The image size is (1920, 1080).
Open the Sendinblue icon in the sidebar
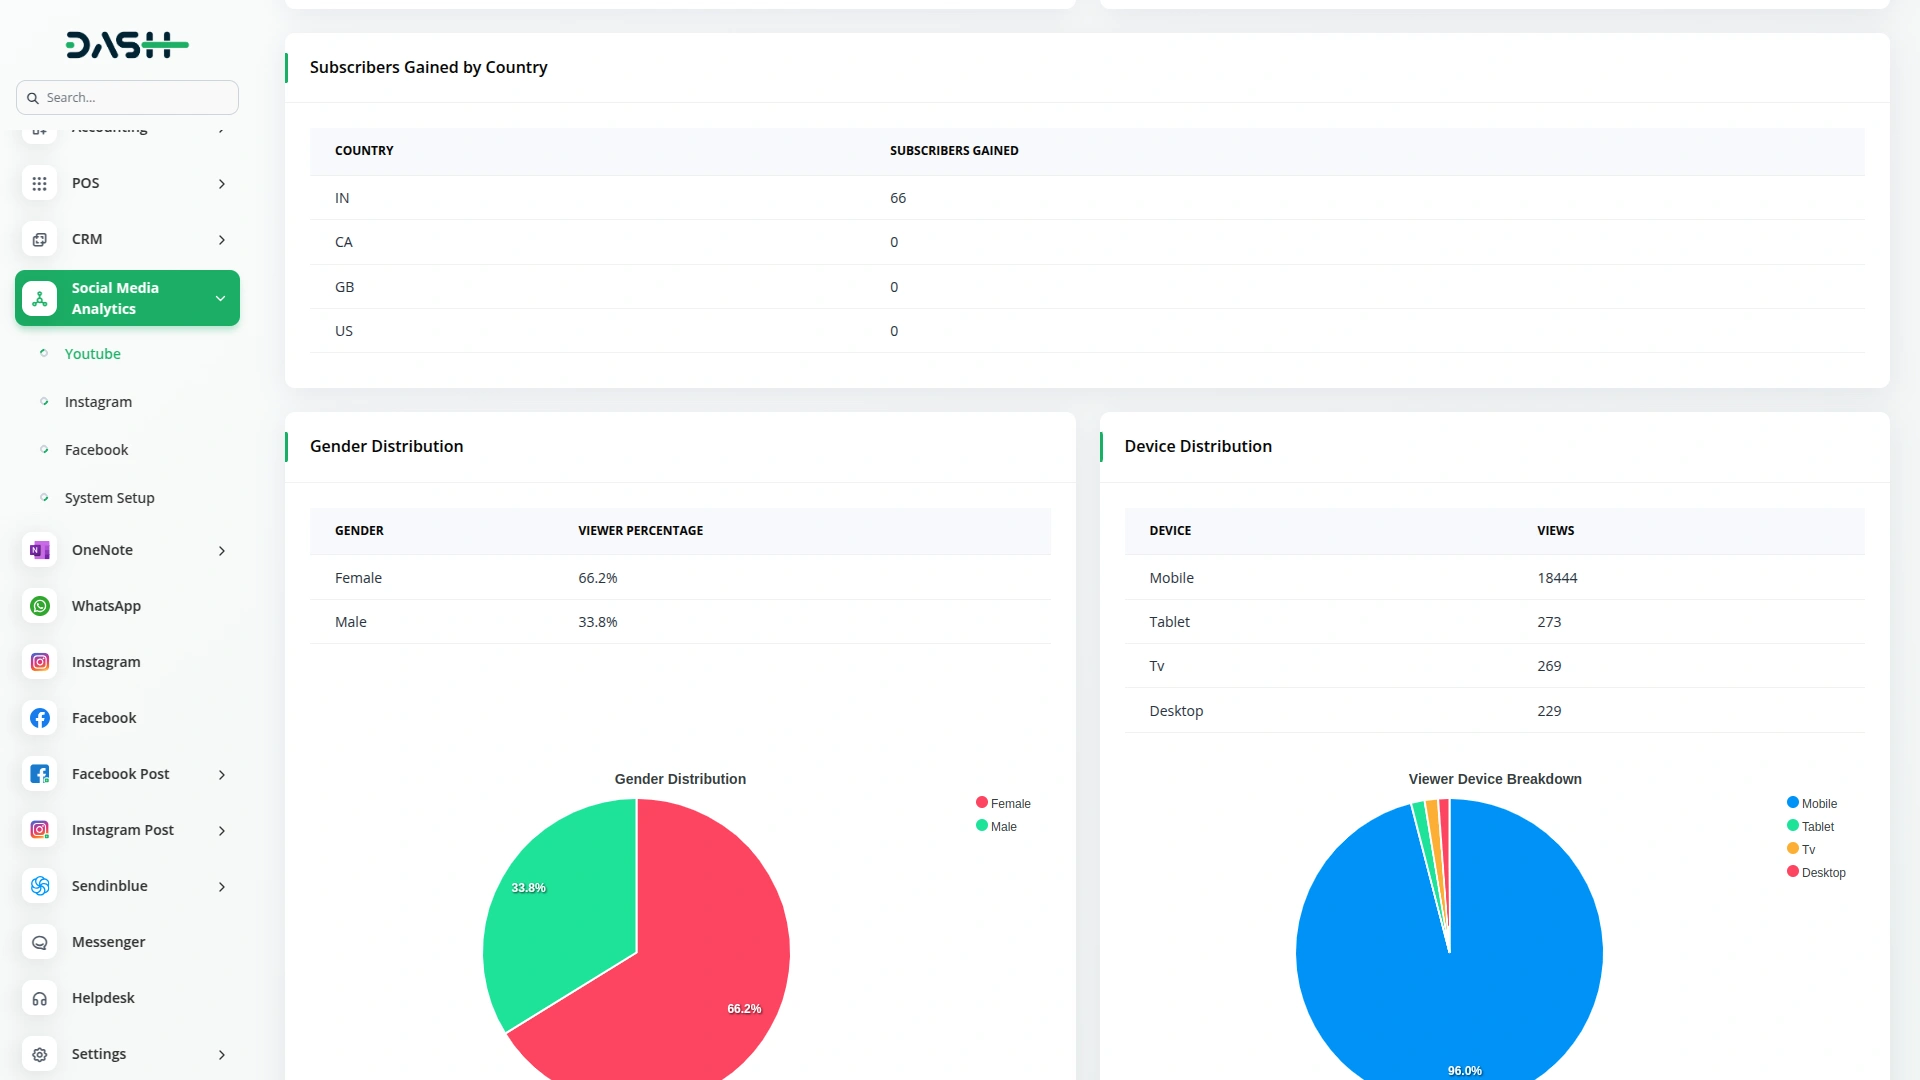pyautogui.click(x=40, y=886)
